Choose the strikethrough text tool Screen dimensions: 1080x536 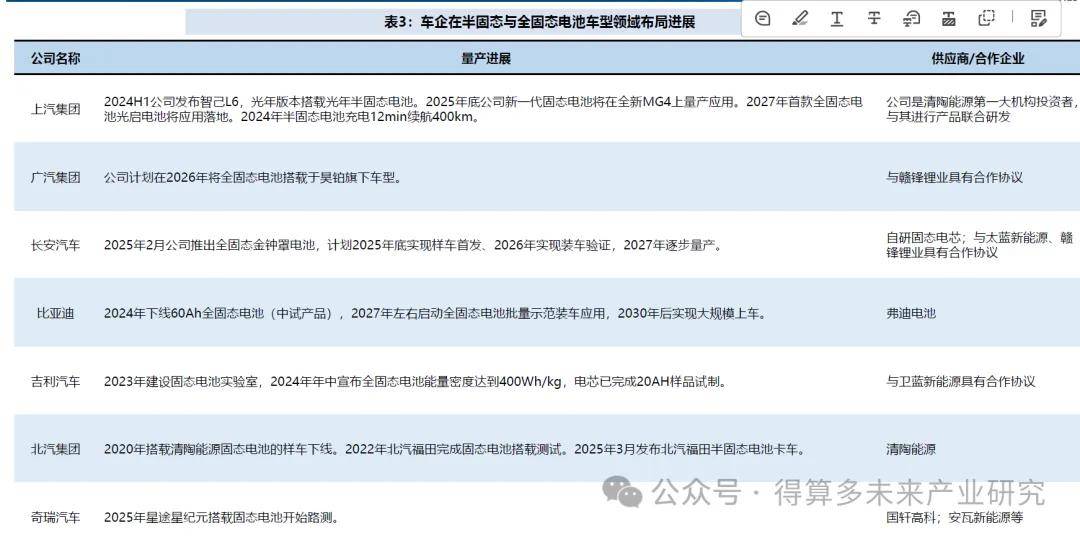click(874, 18)
